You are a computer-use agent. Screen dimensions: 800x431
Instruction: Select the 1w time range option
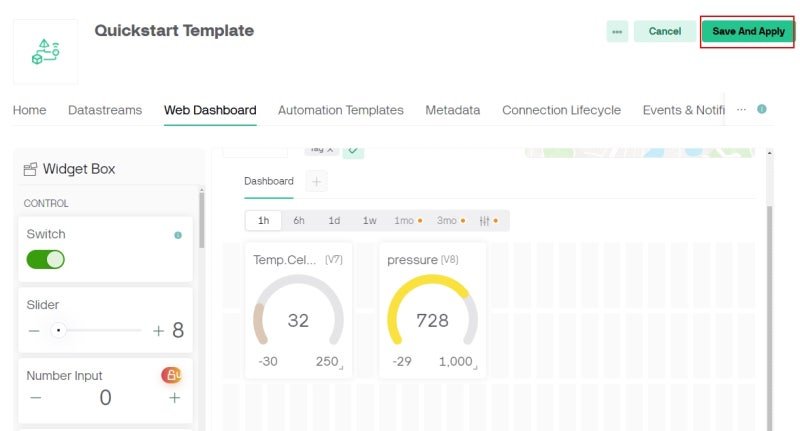click(369, 221)
